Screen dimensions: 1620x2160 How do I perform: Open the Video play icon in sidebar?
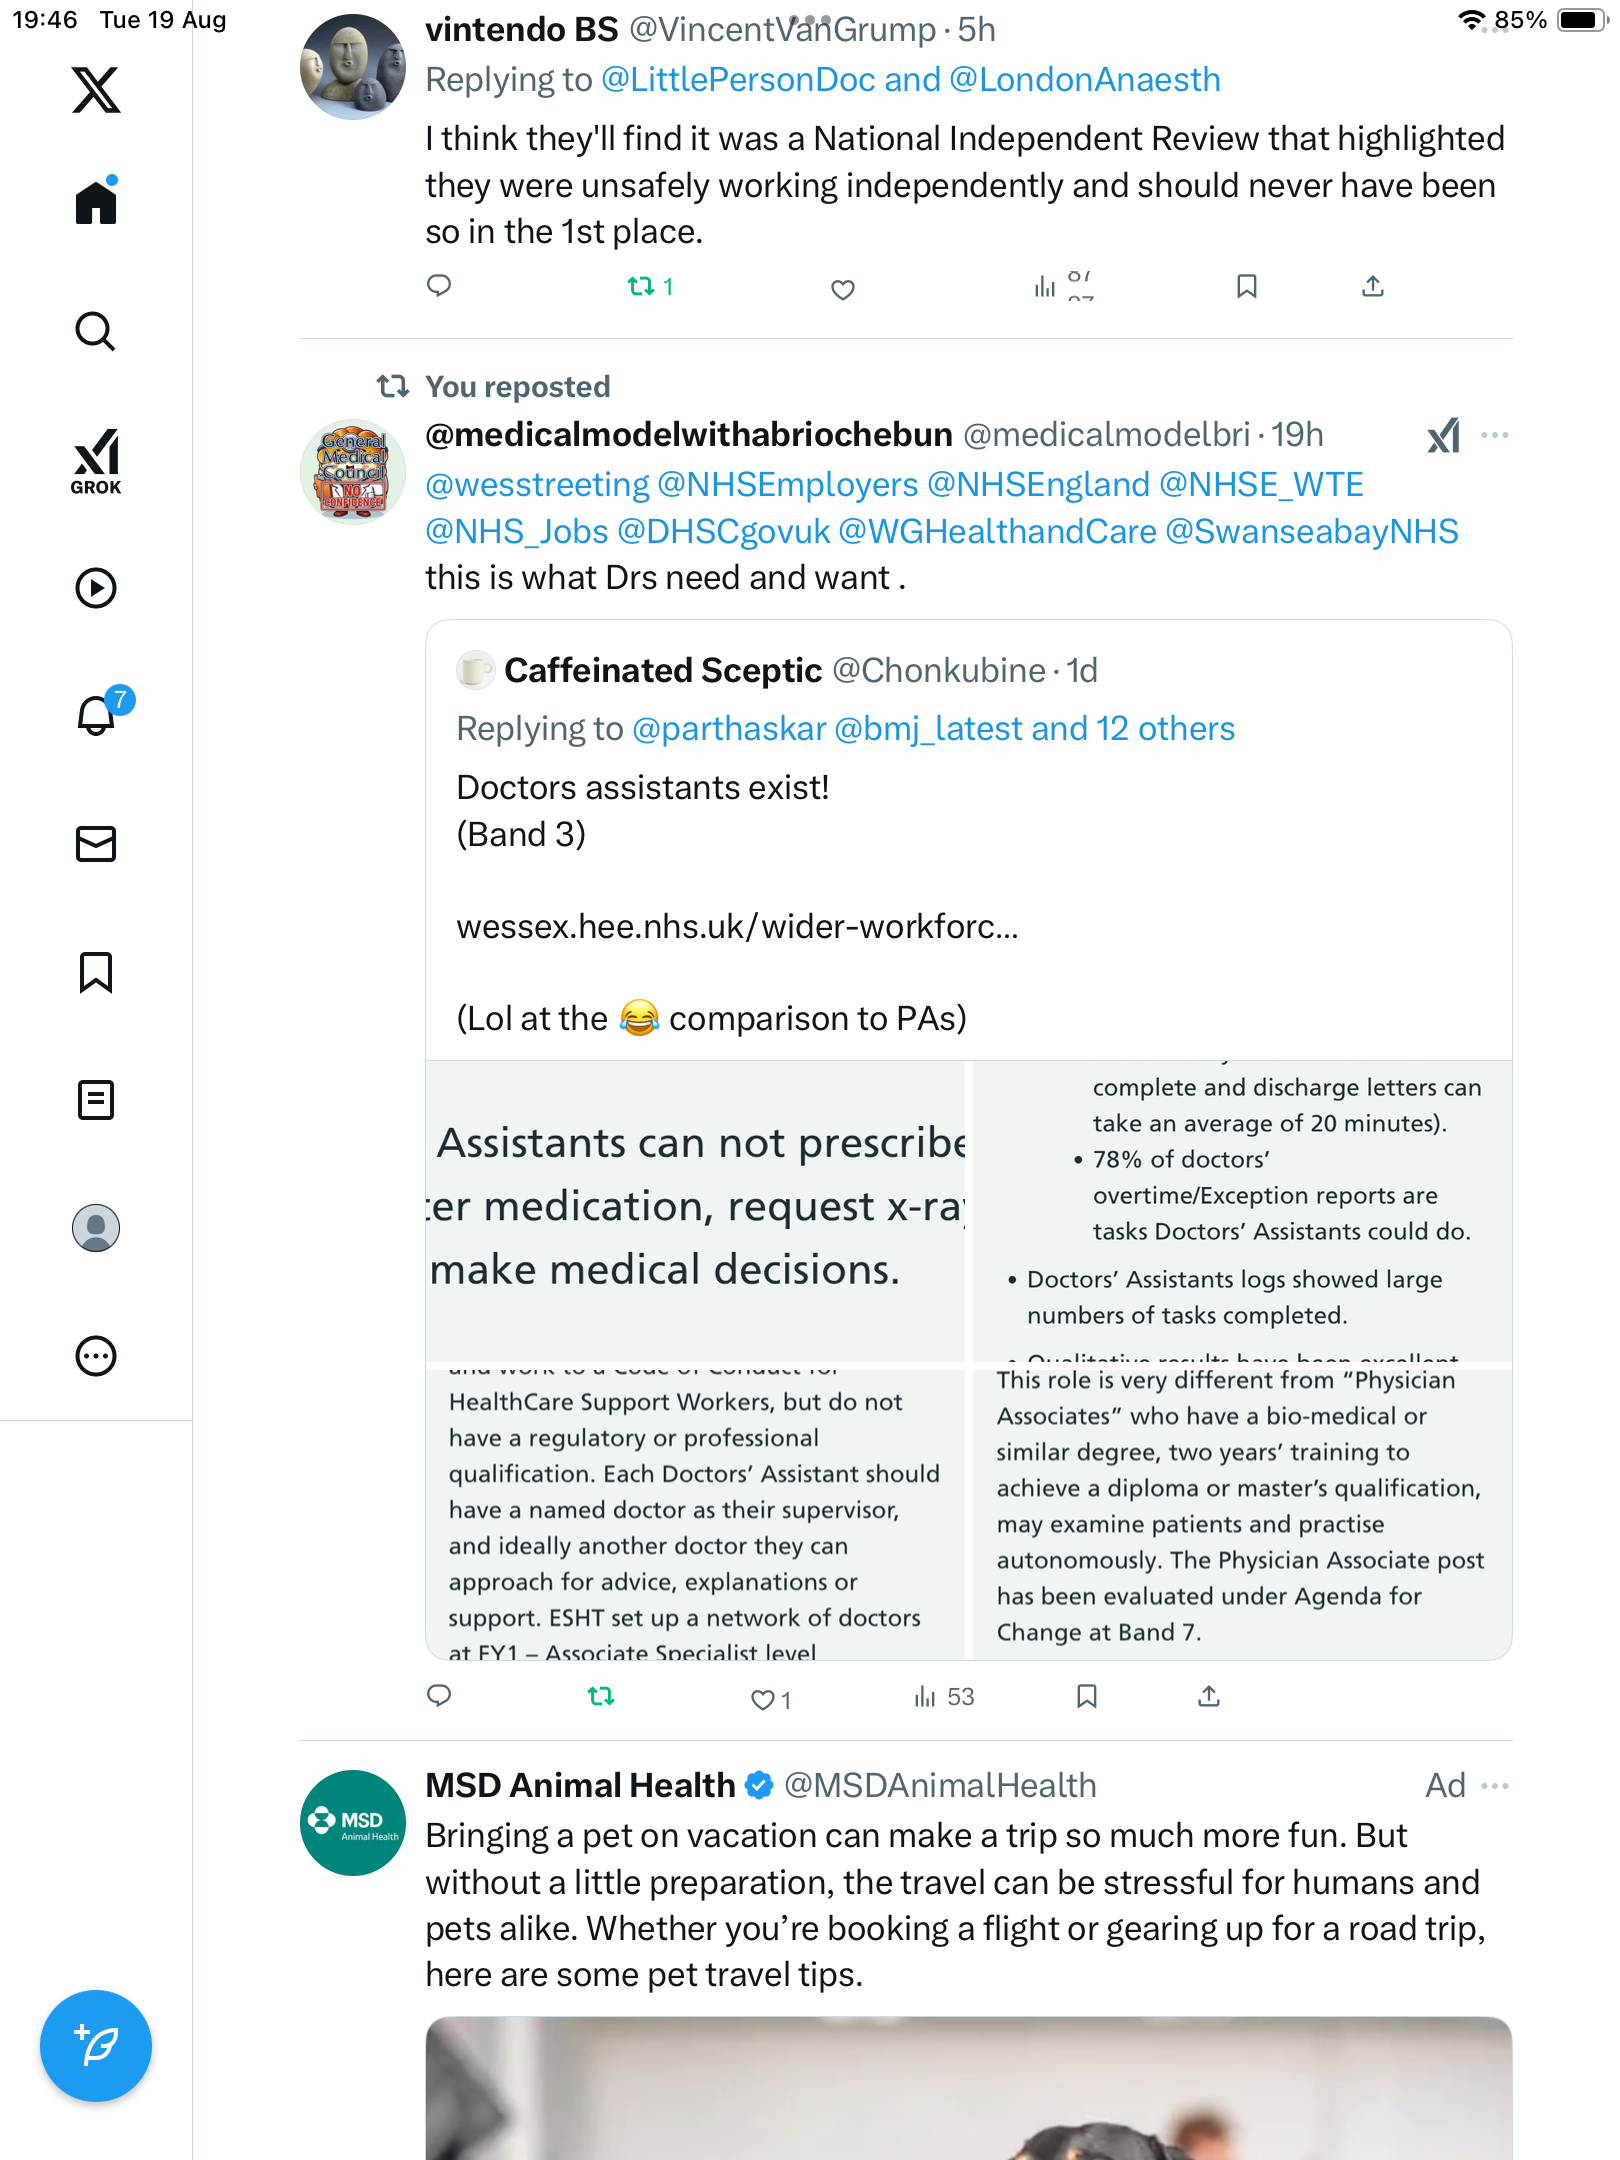click(x=96, y=588)
